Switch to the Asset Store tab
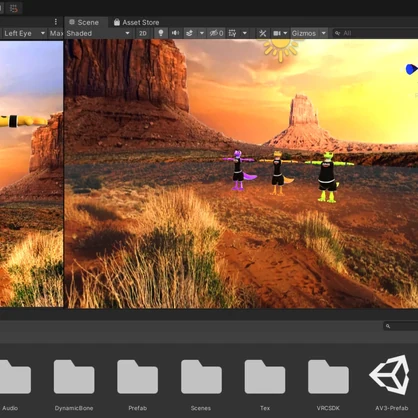This screenshot has width=418, height=418. pyautogui.click(x=137, y=22)
